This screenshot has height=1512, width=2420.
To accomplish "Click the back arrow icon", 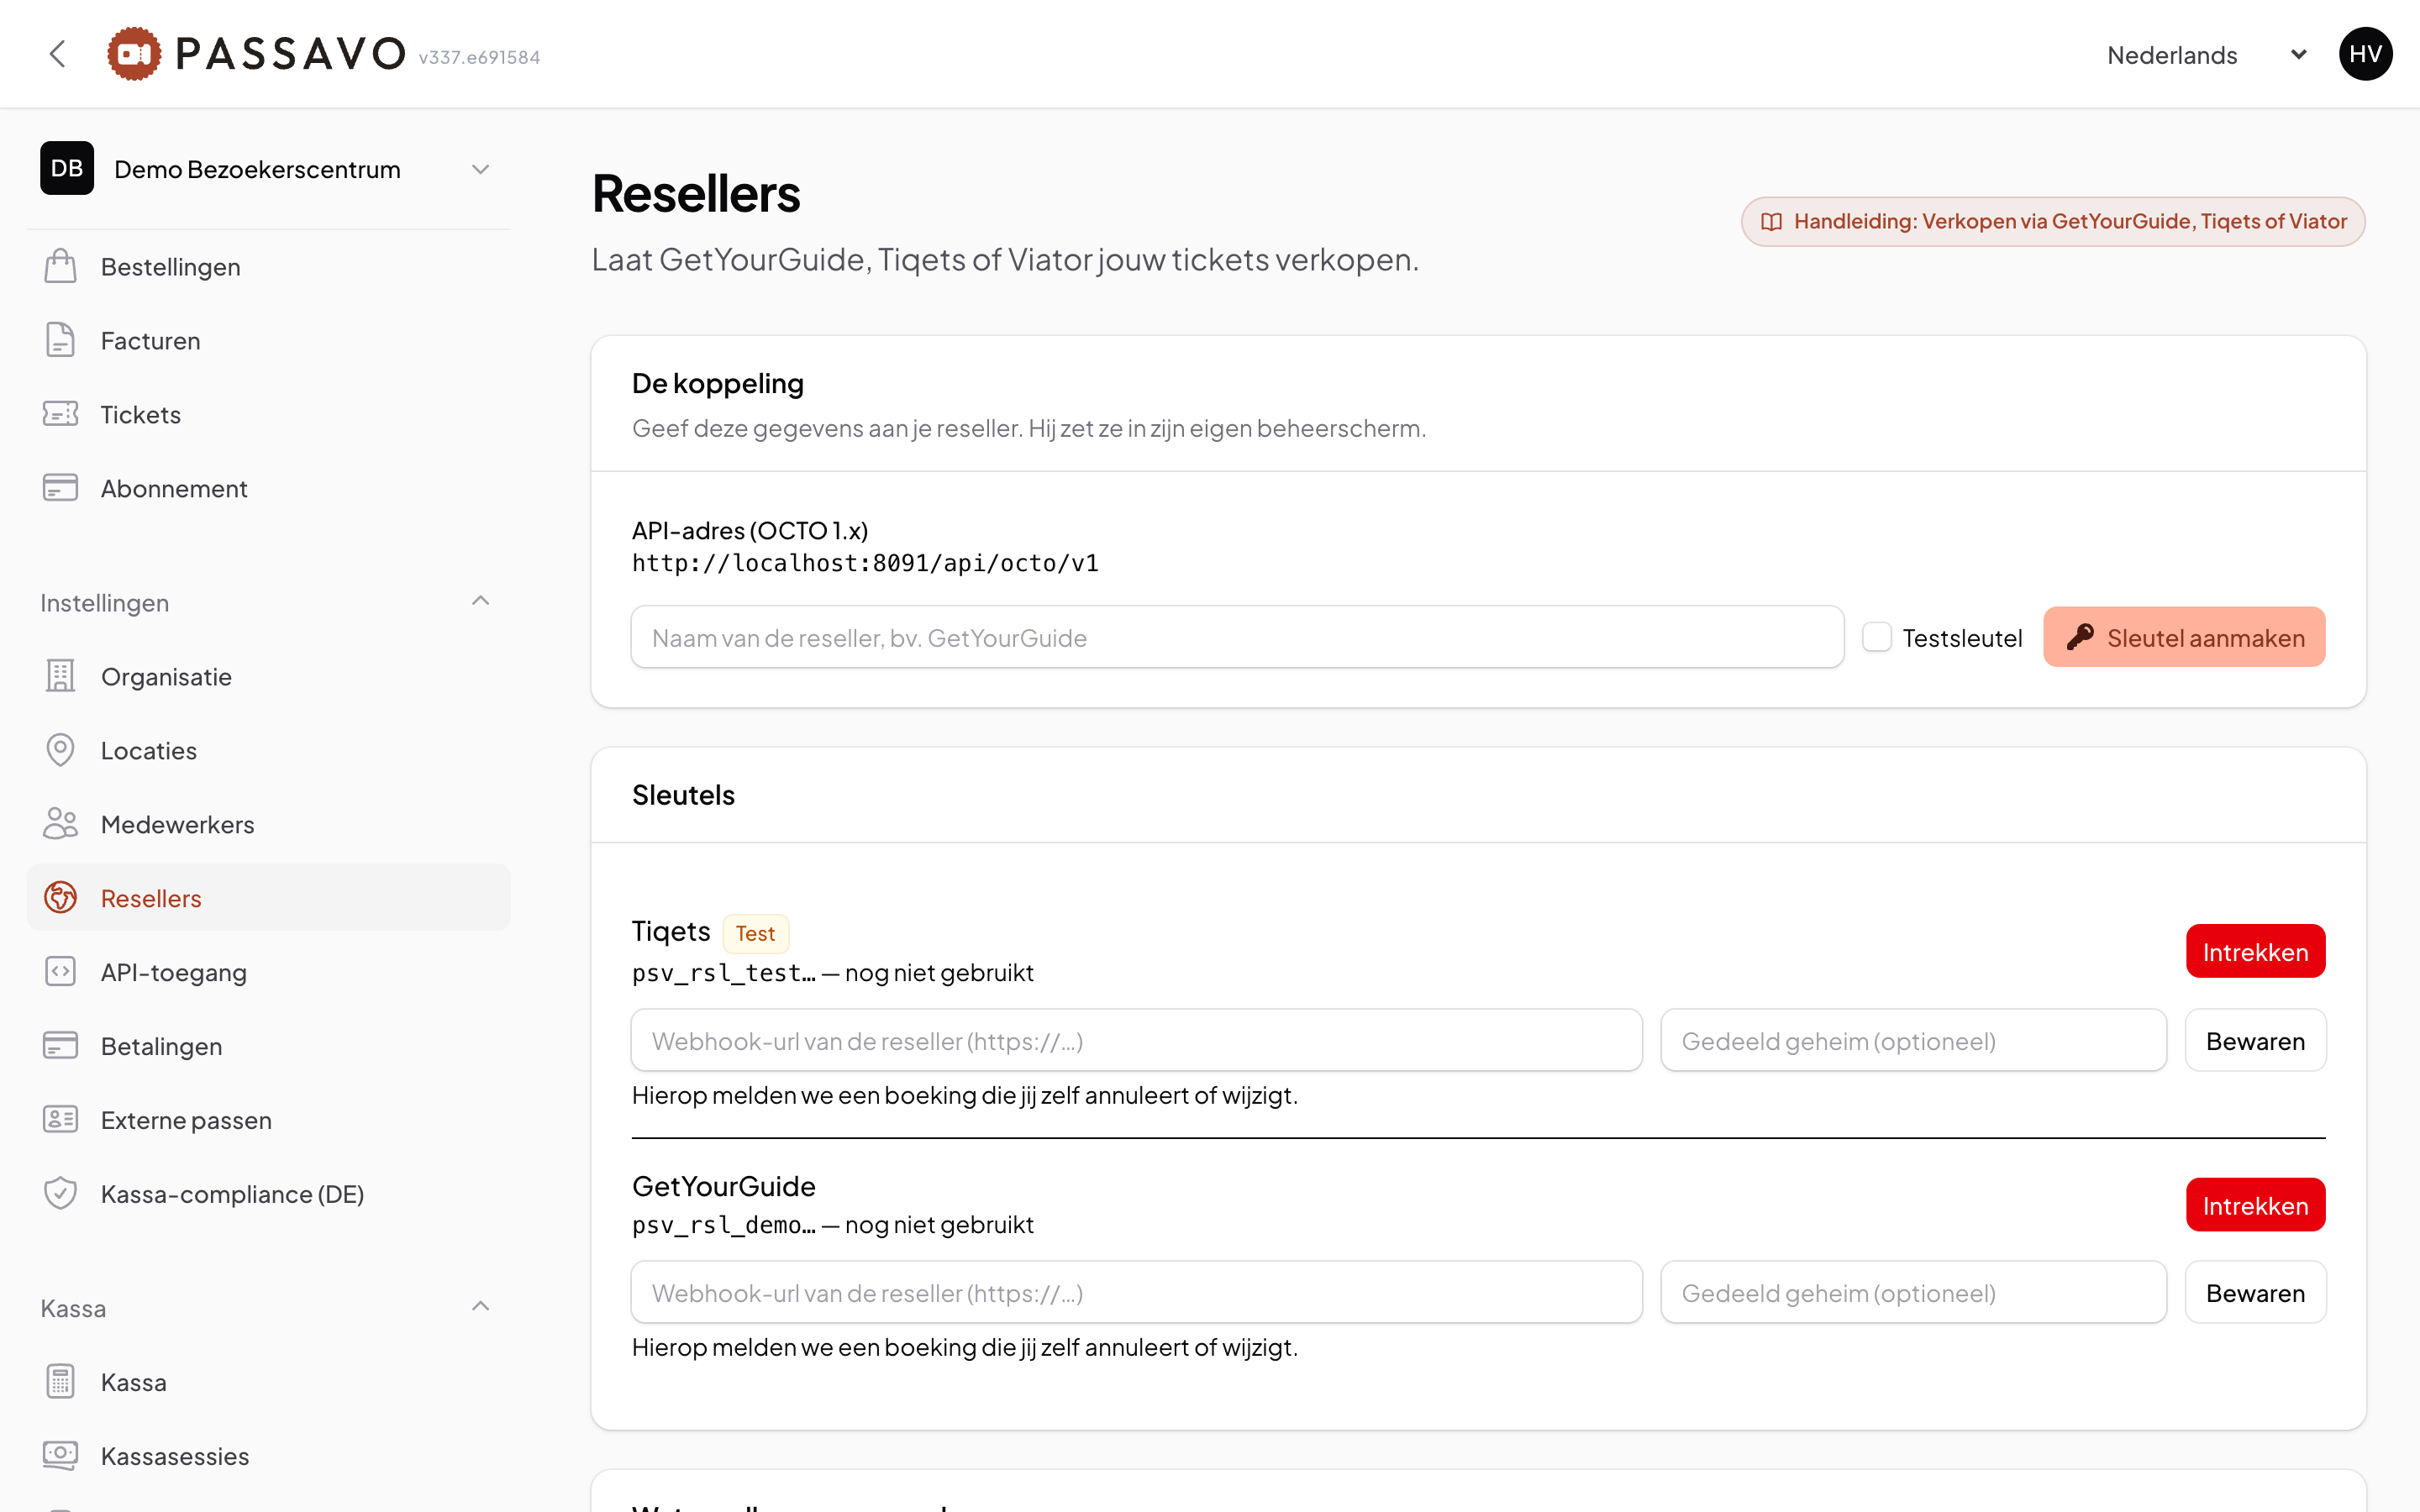I will click(58, 54).
